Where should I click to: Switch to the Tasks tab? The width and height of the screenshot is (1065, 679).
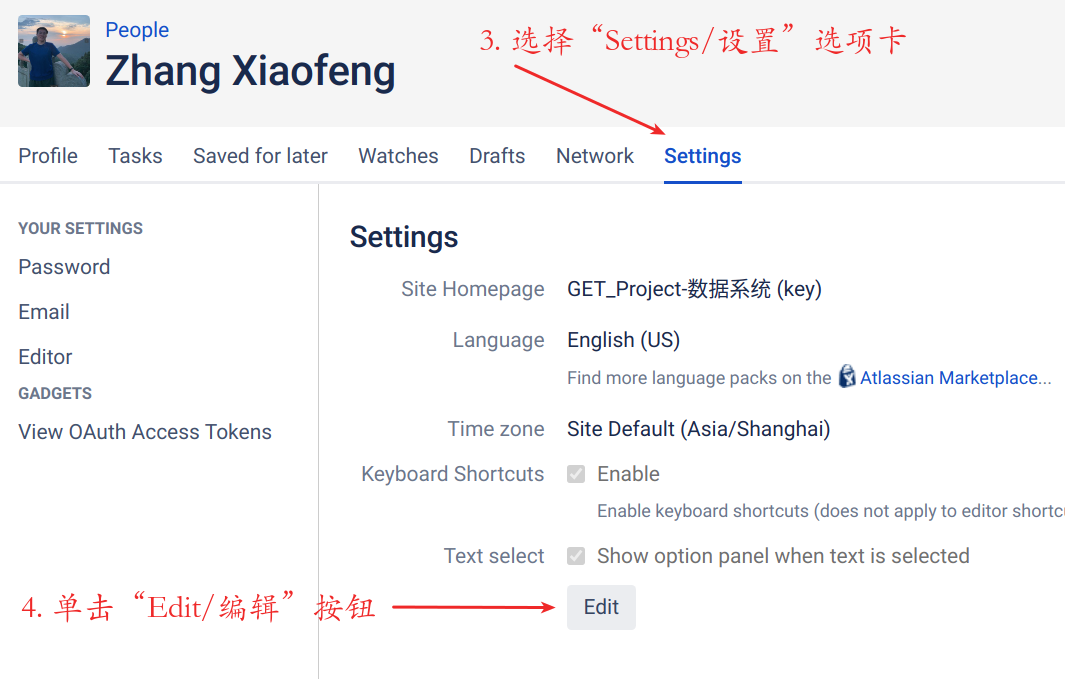coord(135,156)
